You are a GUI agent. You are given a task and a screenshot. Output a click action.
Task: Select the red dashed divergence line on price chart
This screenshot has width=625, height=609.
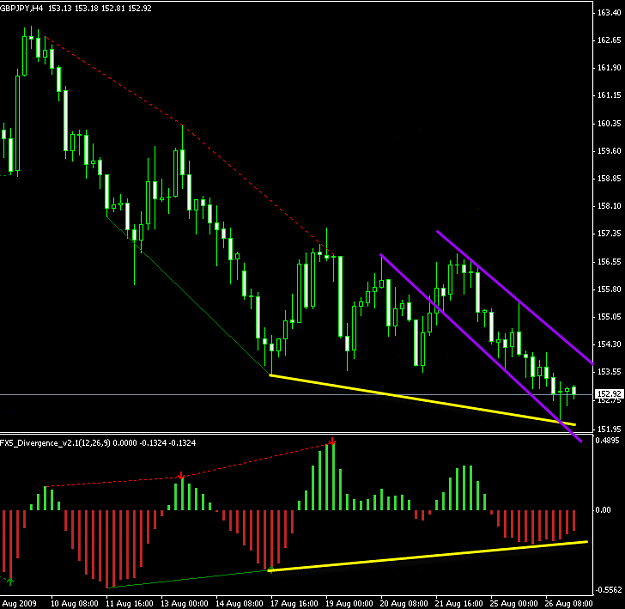(x=181, y=124)
